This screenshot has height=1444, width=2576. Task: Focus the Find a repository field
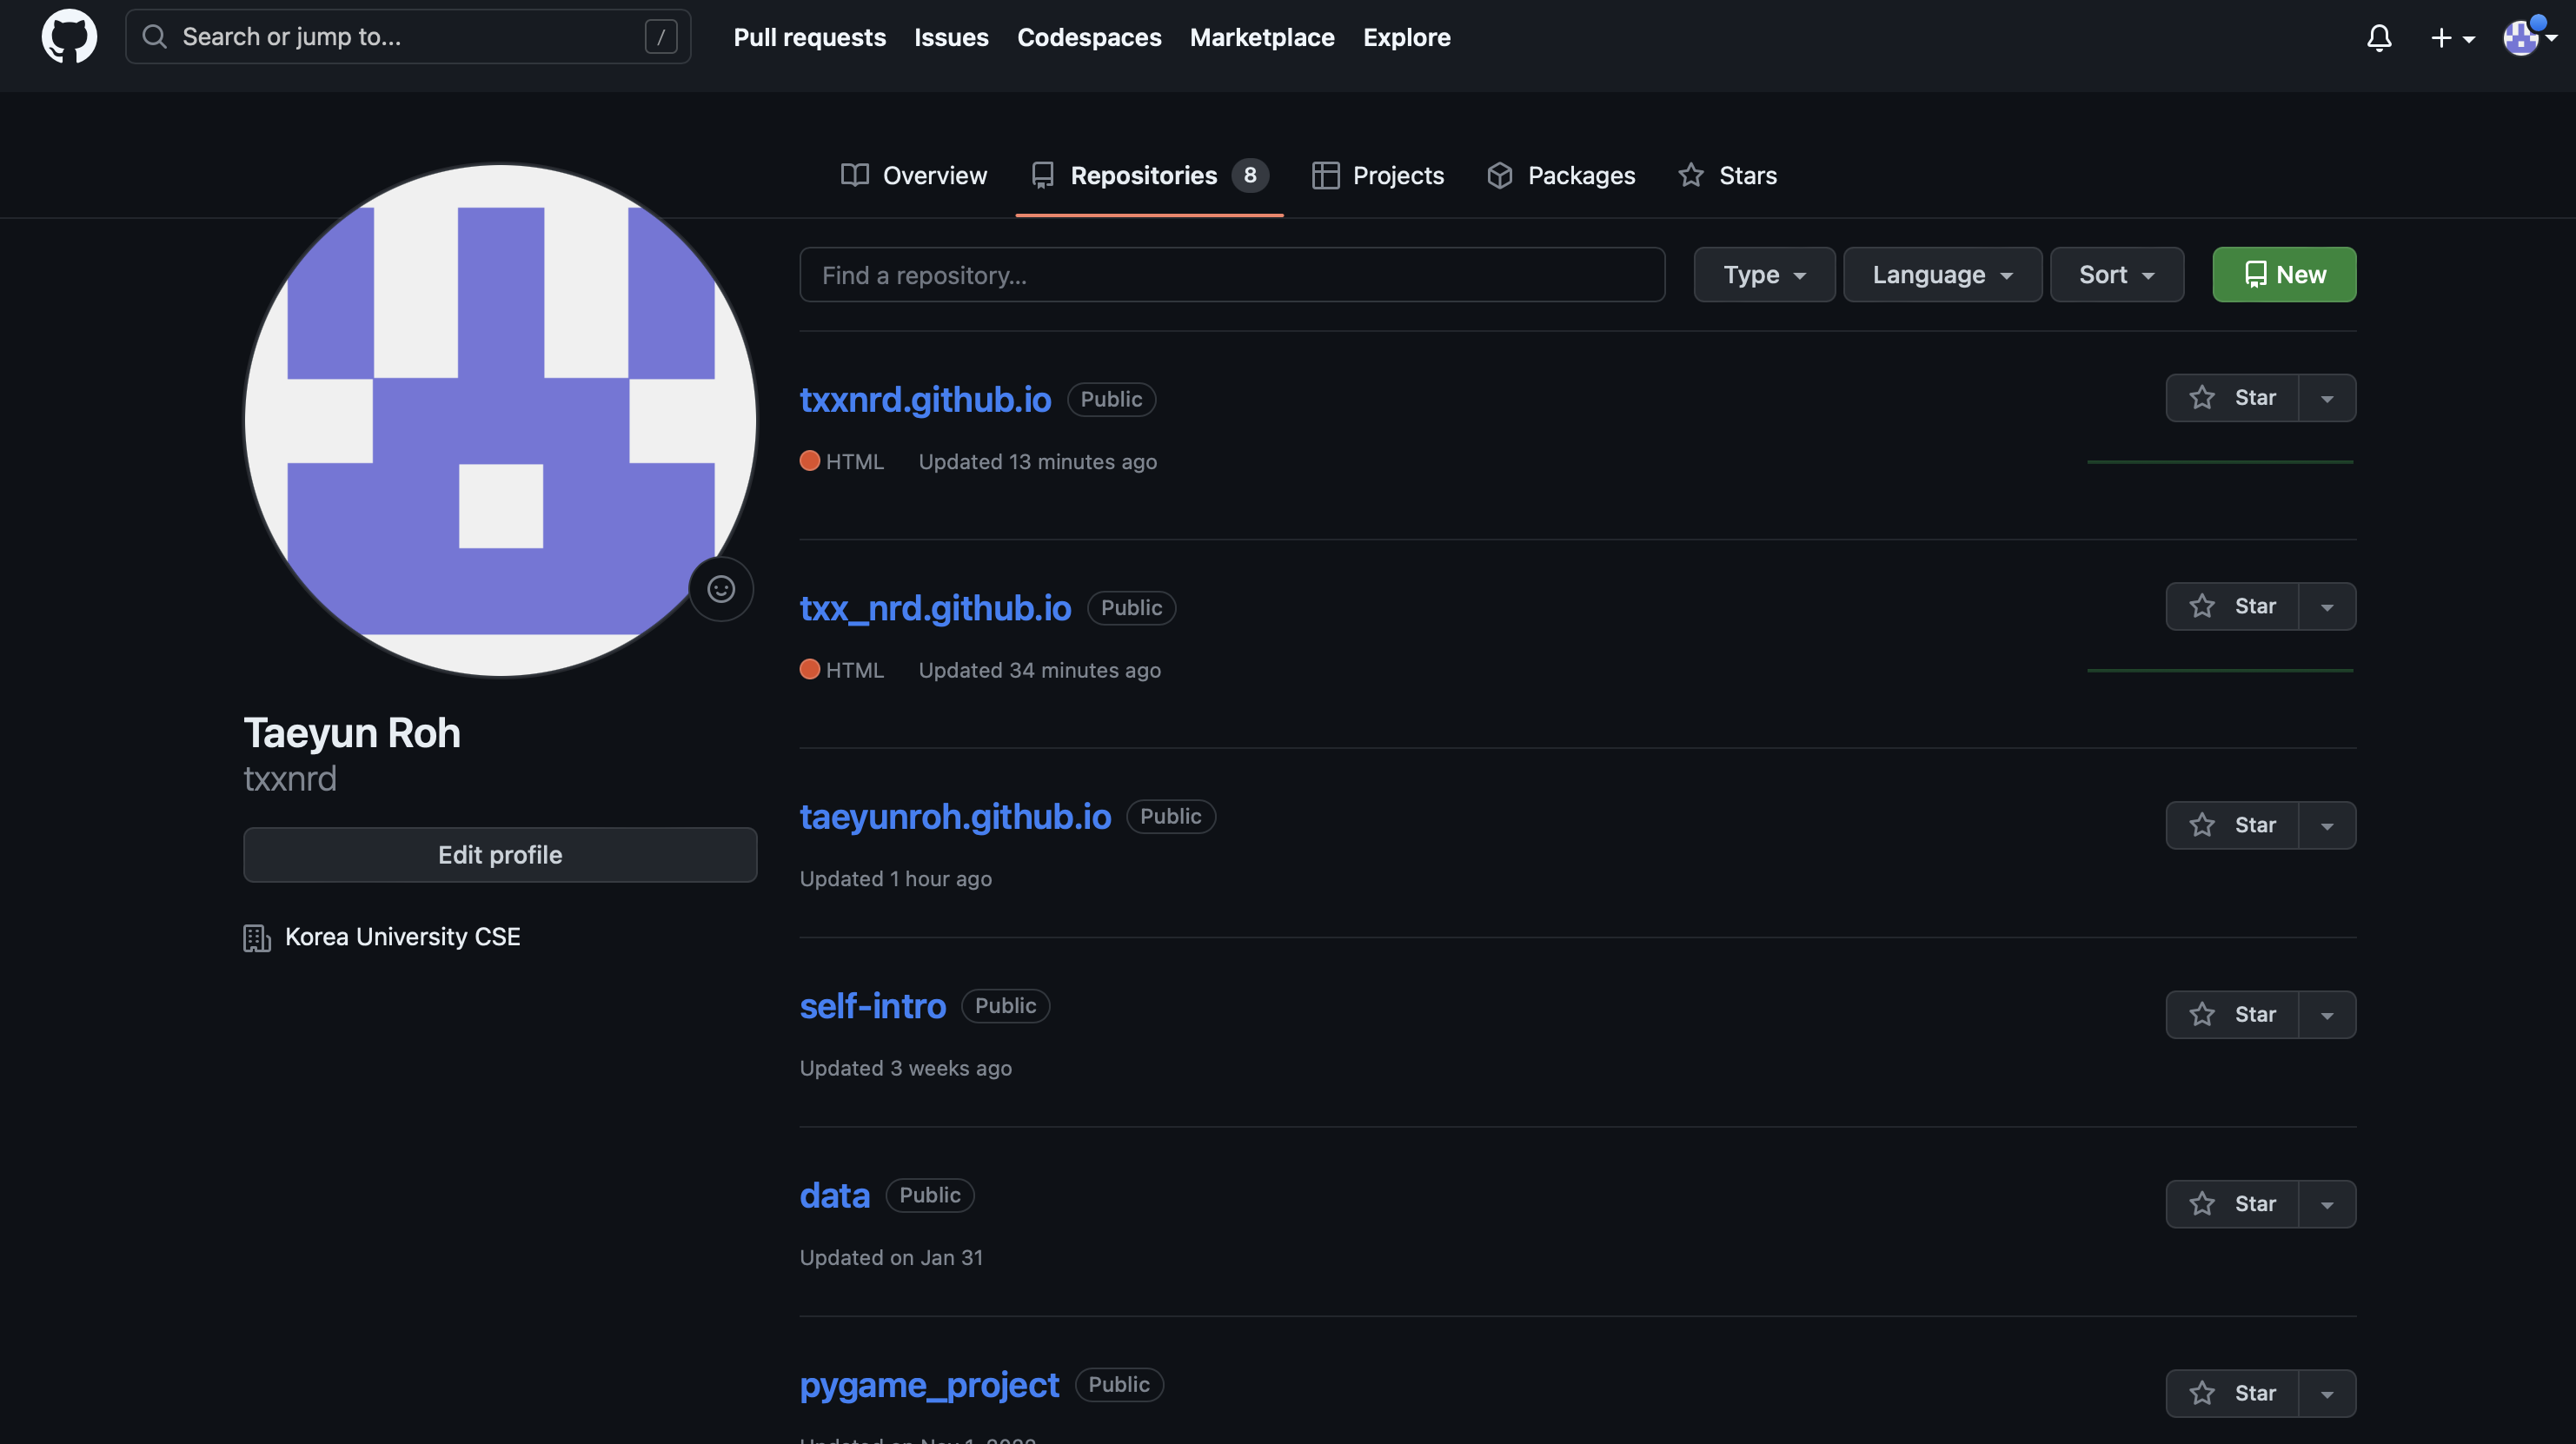[1231, 275]
